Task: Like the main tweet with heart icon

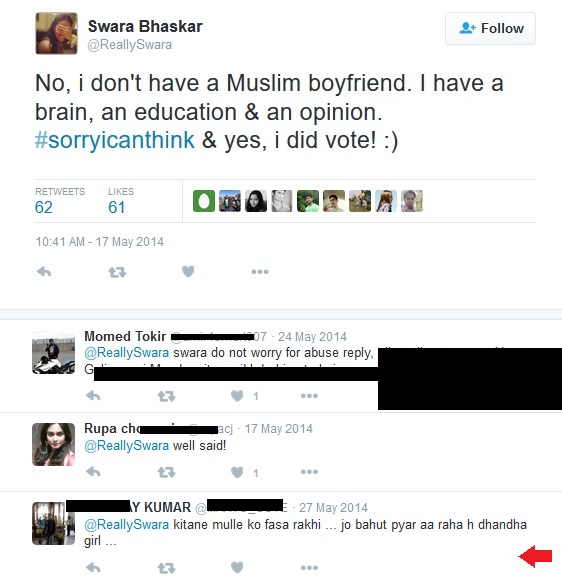Action: coord(188,272)
